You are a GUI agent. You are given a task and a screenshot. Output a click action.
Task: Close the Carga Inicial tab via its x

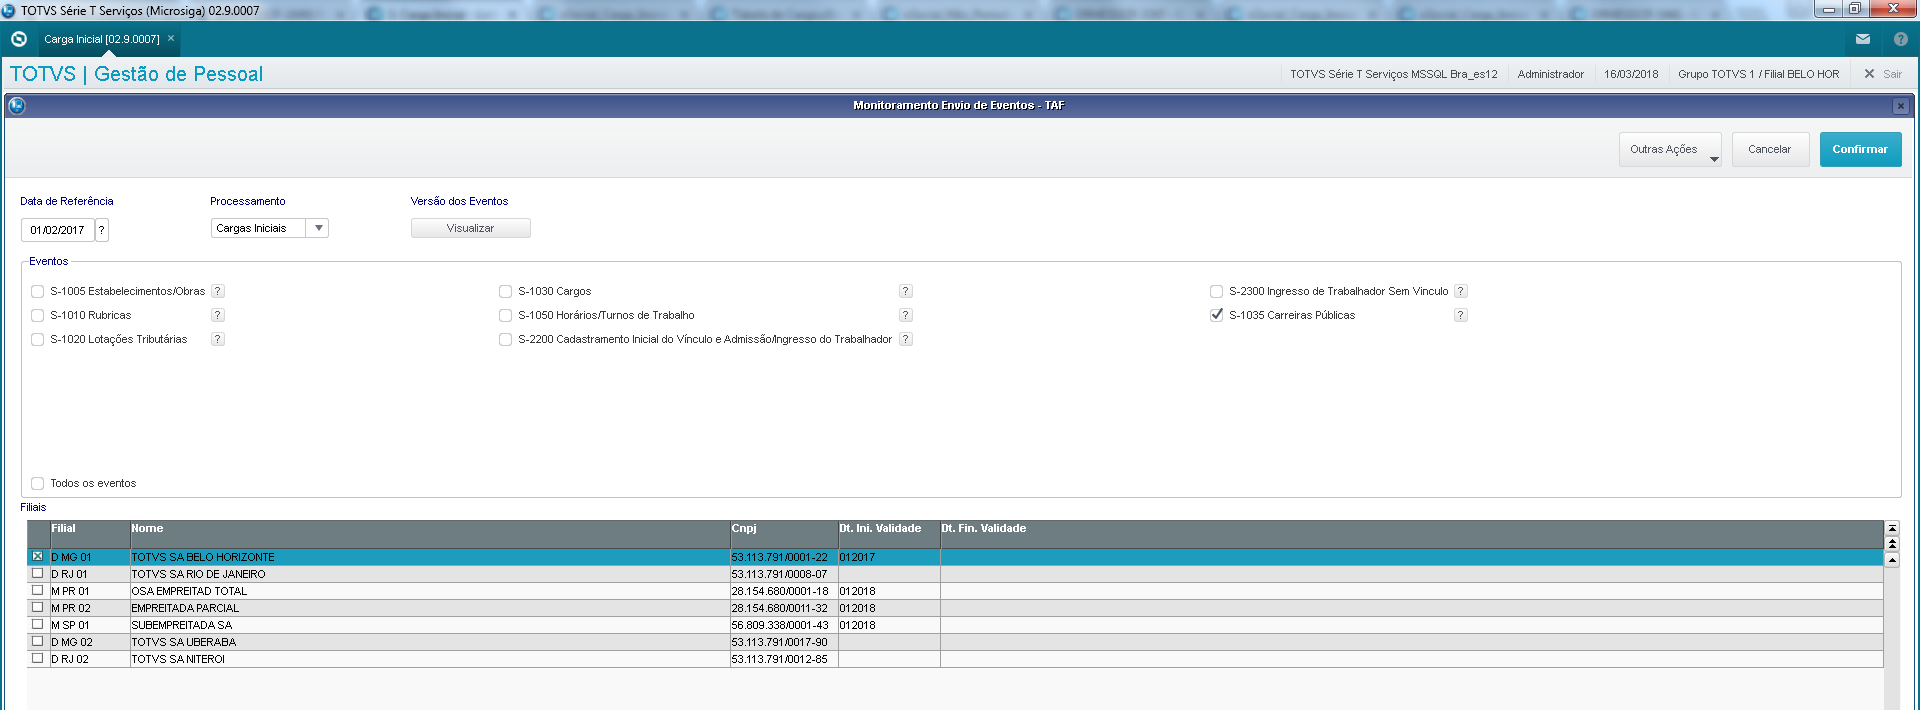tap(171, 39)
